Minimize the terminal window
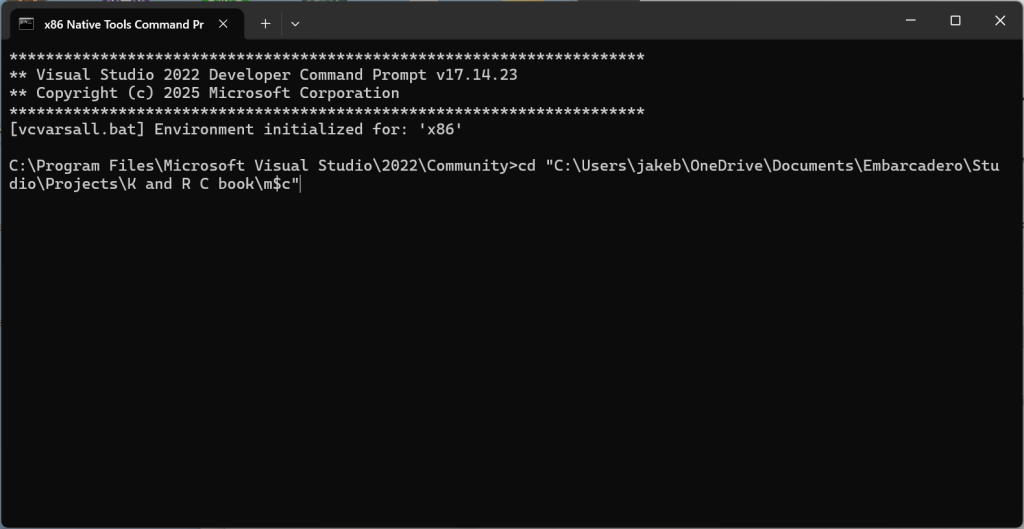 click(x=911, y=20)
